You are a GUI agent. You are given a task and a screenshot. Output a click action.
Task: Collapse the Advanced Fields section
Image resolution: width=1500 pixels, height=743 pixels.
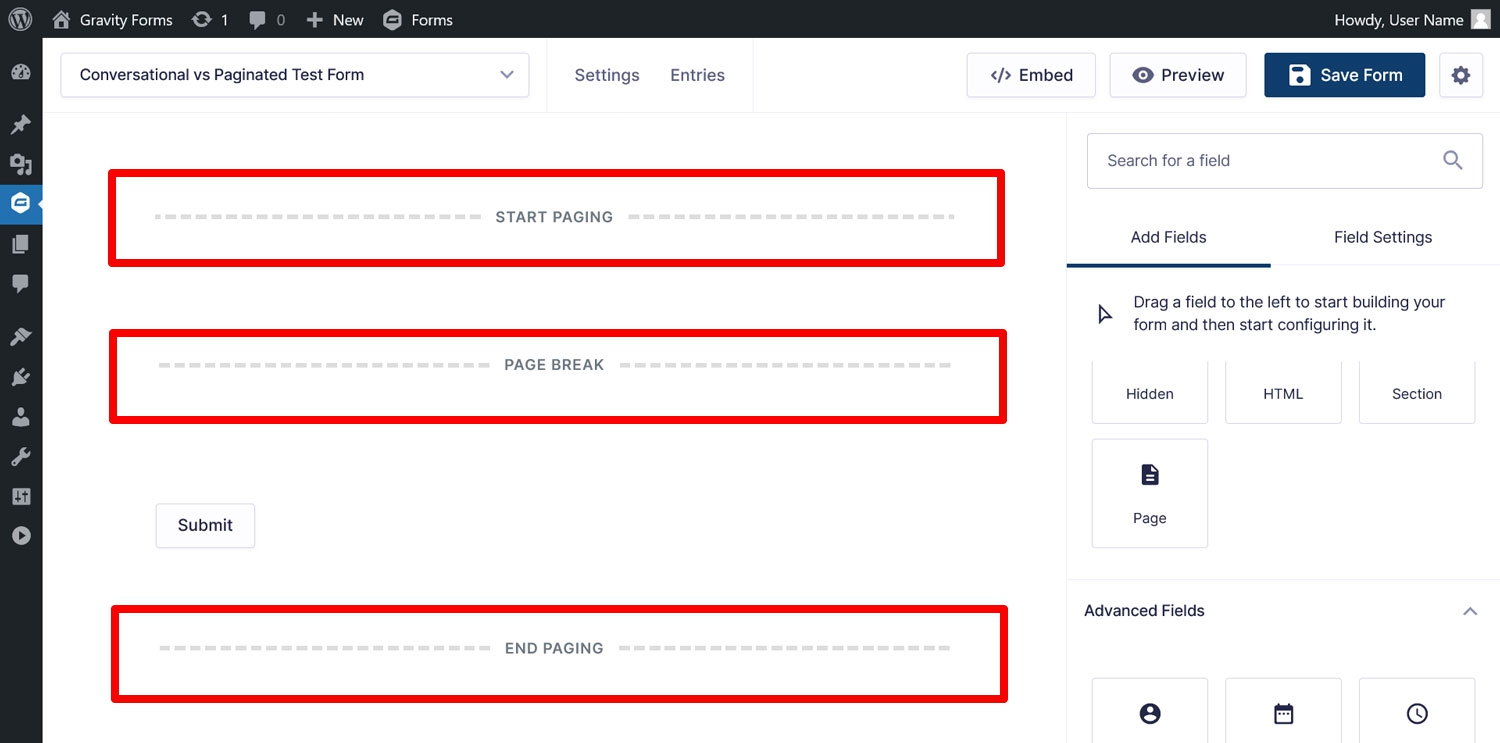(x=1470, y=611)
